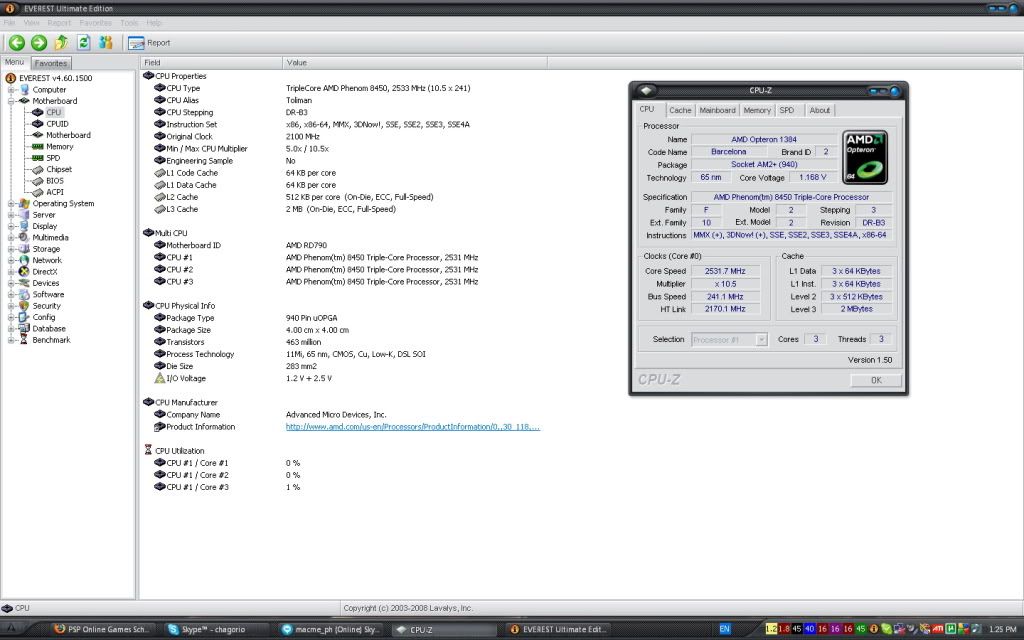Click the AMD Opteron logo in CPU-Z
This screenshot has height=640, width=1024.
(866, 157)
